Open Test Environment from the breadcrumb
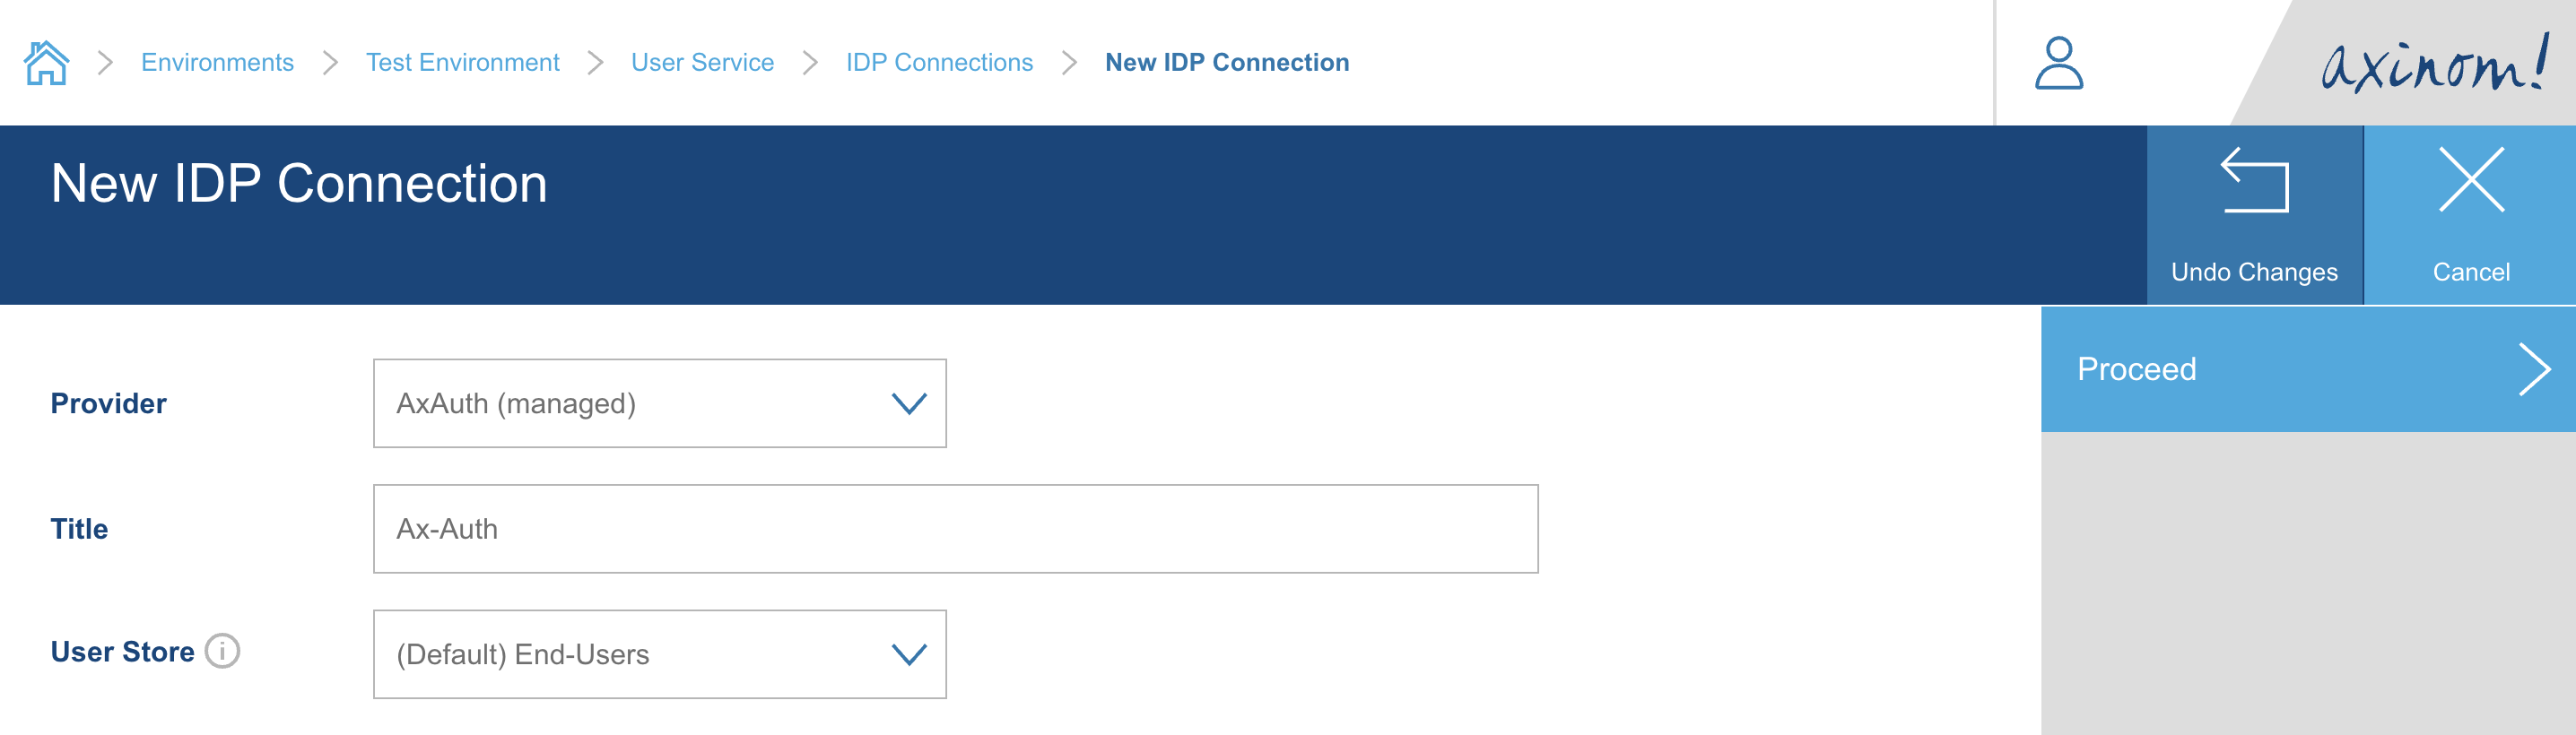Image resolution: width=2576 pixels, height=735 pixels. click(x=463, y=62)
